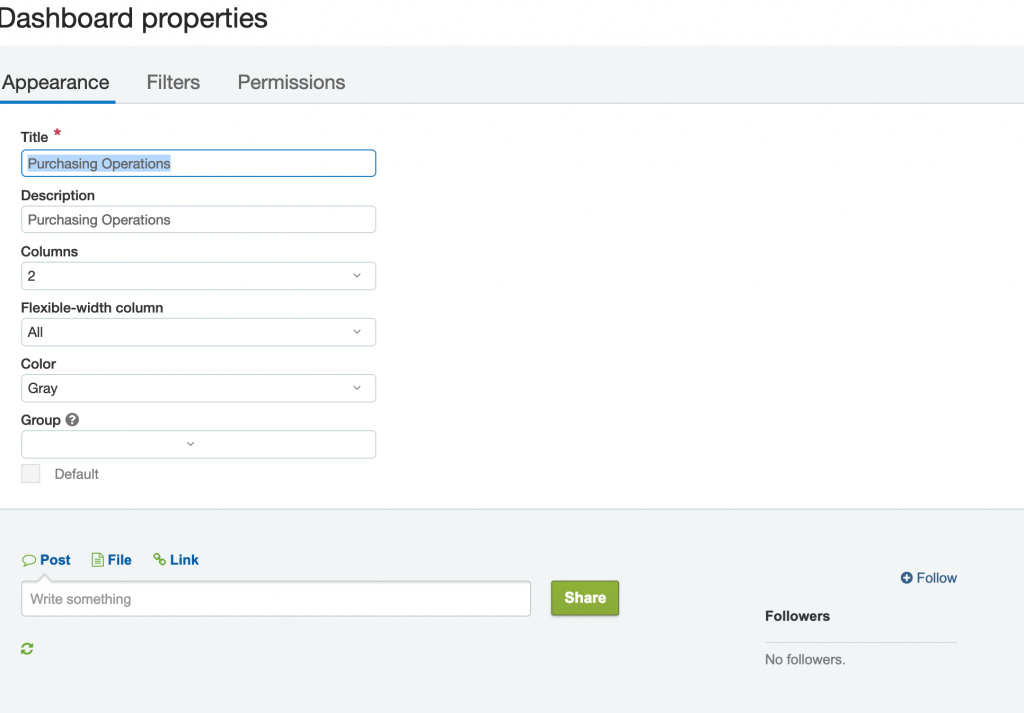Click the Group help question mark icon
Viewport: 1024px width, 713px height.
[x=72, y=420]
